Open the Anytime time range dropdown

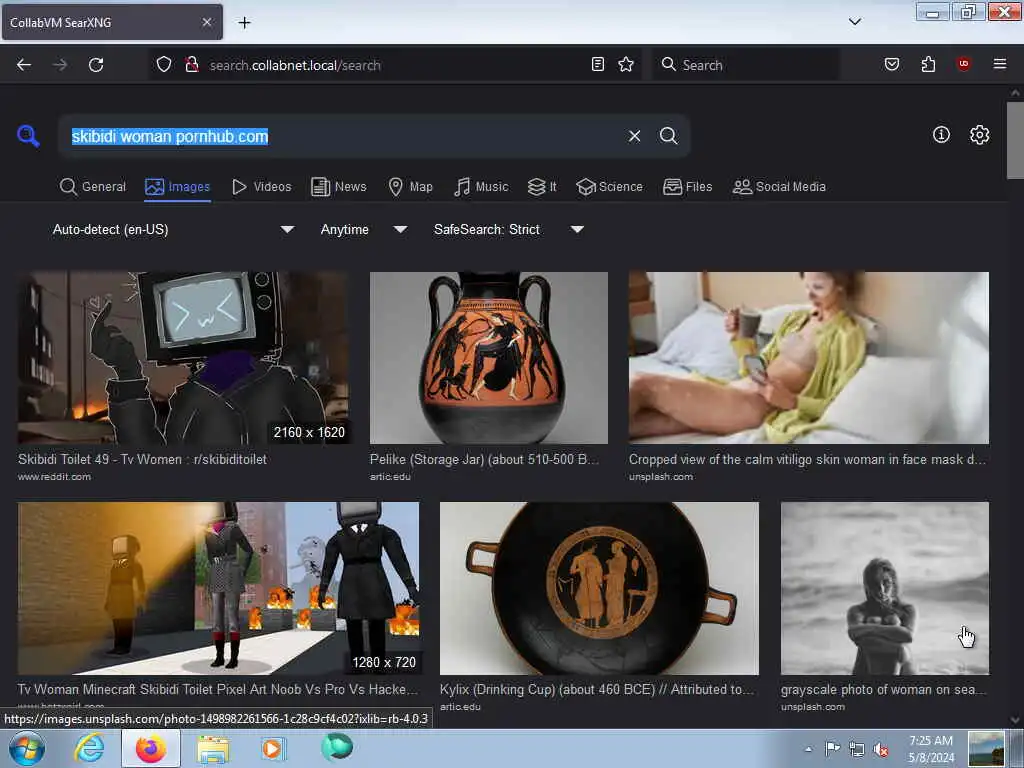[364, 229]
